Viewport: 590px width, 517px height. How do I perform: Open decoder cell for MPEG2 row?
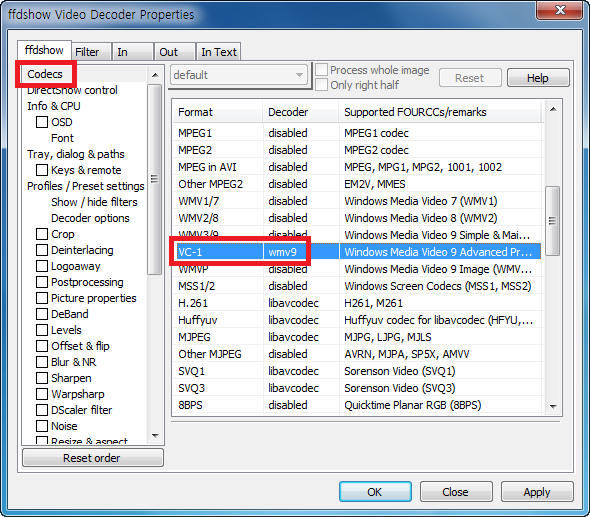tap(301, 150)
